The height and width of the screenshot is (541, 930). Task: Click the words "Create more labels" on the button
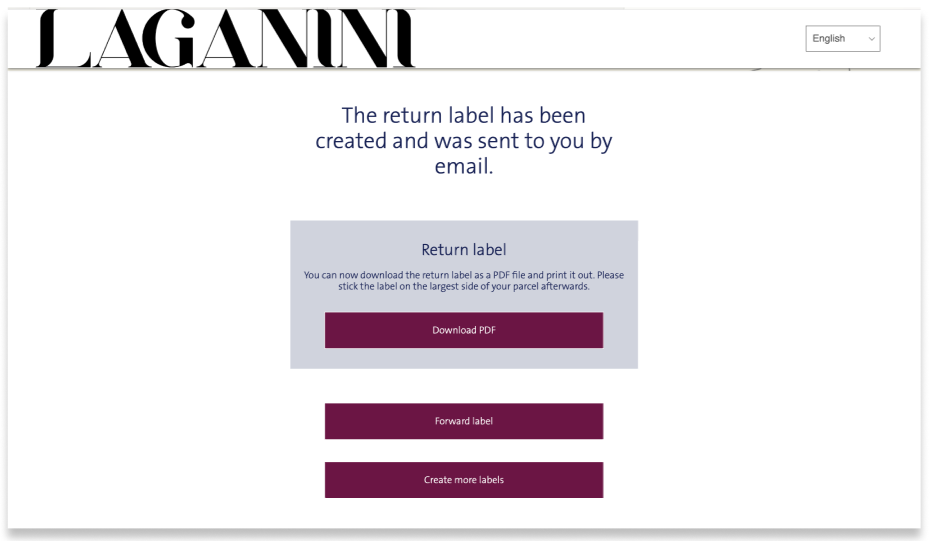click(463, 480)
